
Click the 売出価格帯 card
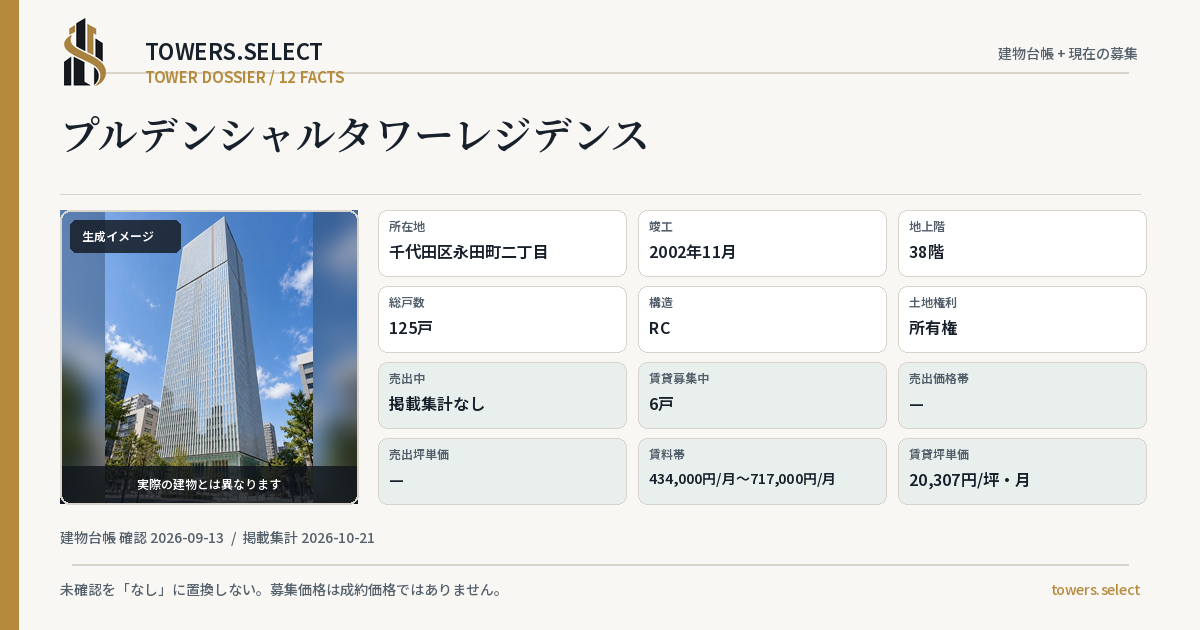pyautogui.click(x=1022, y=395)
